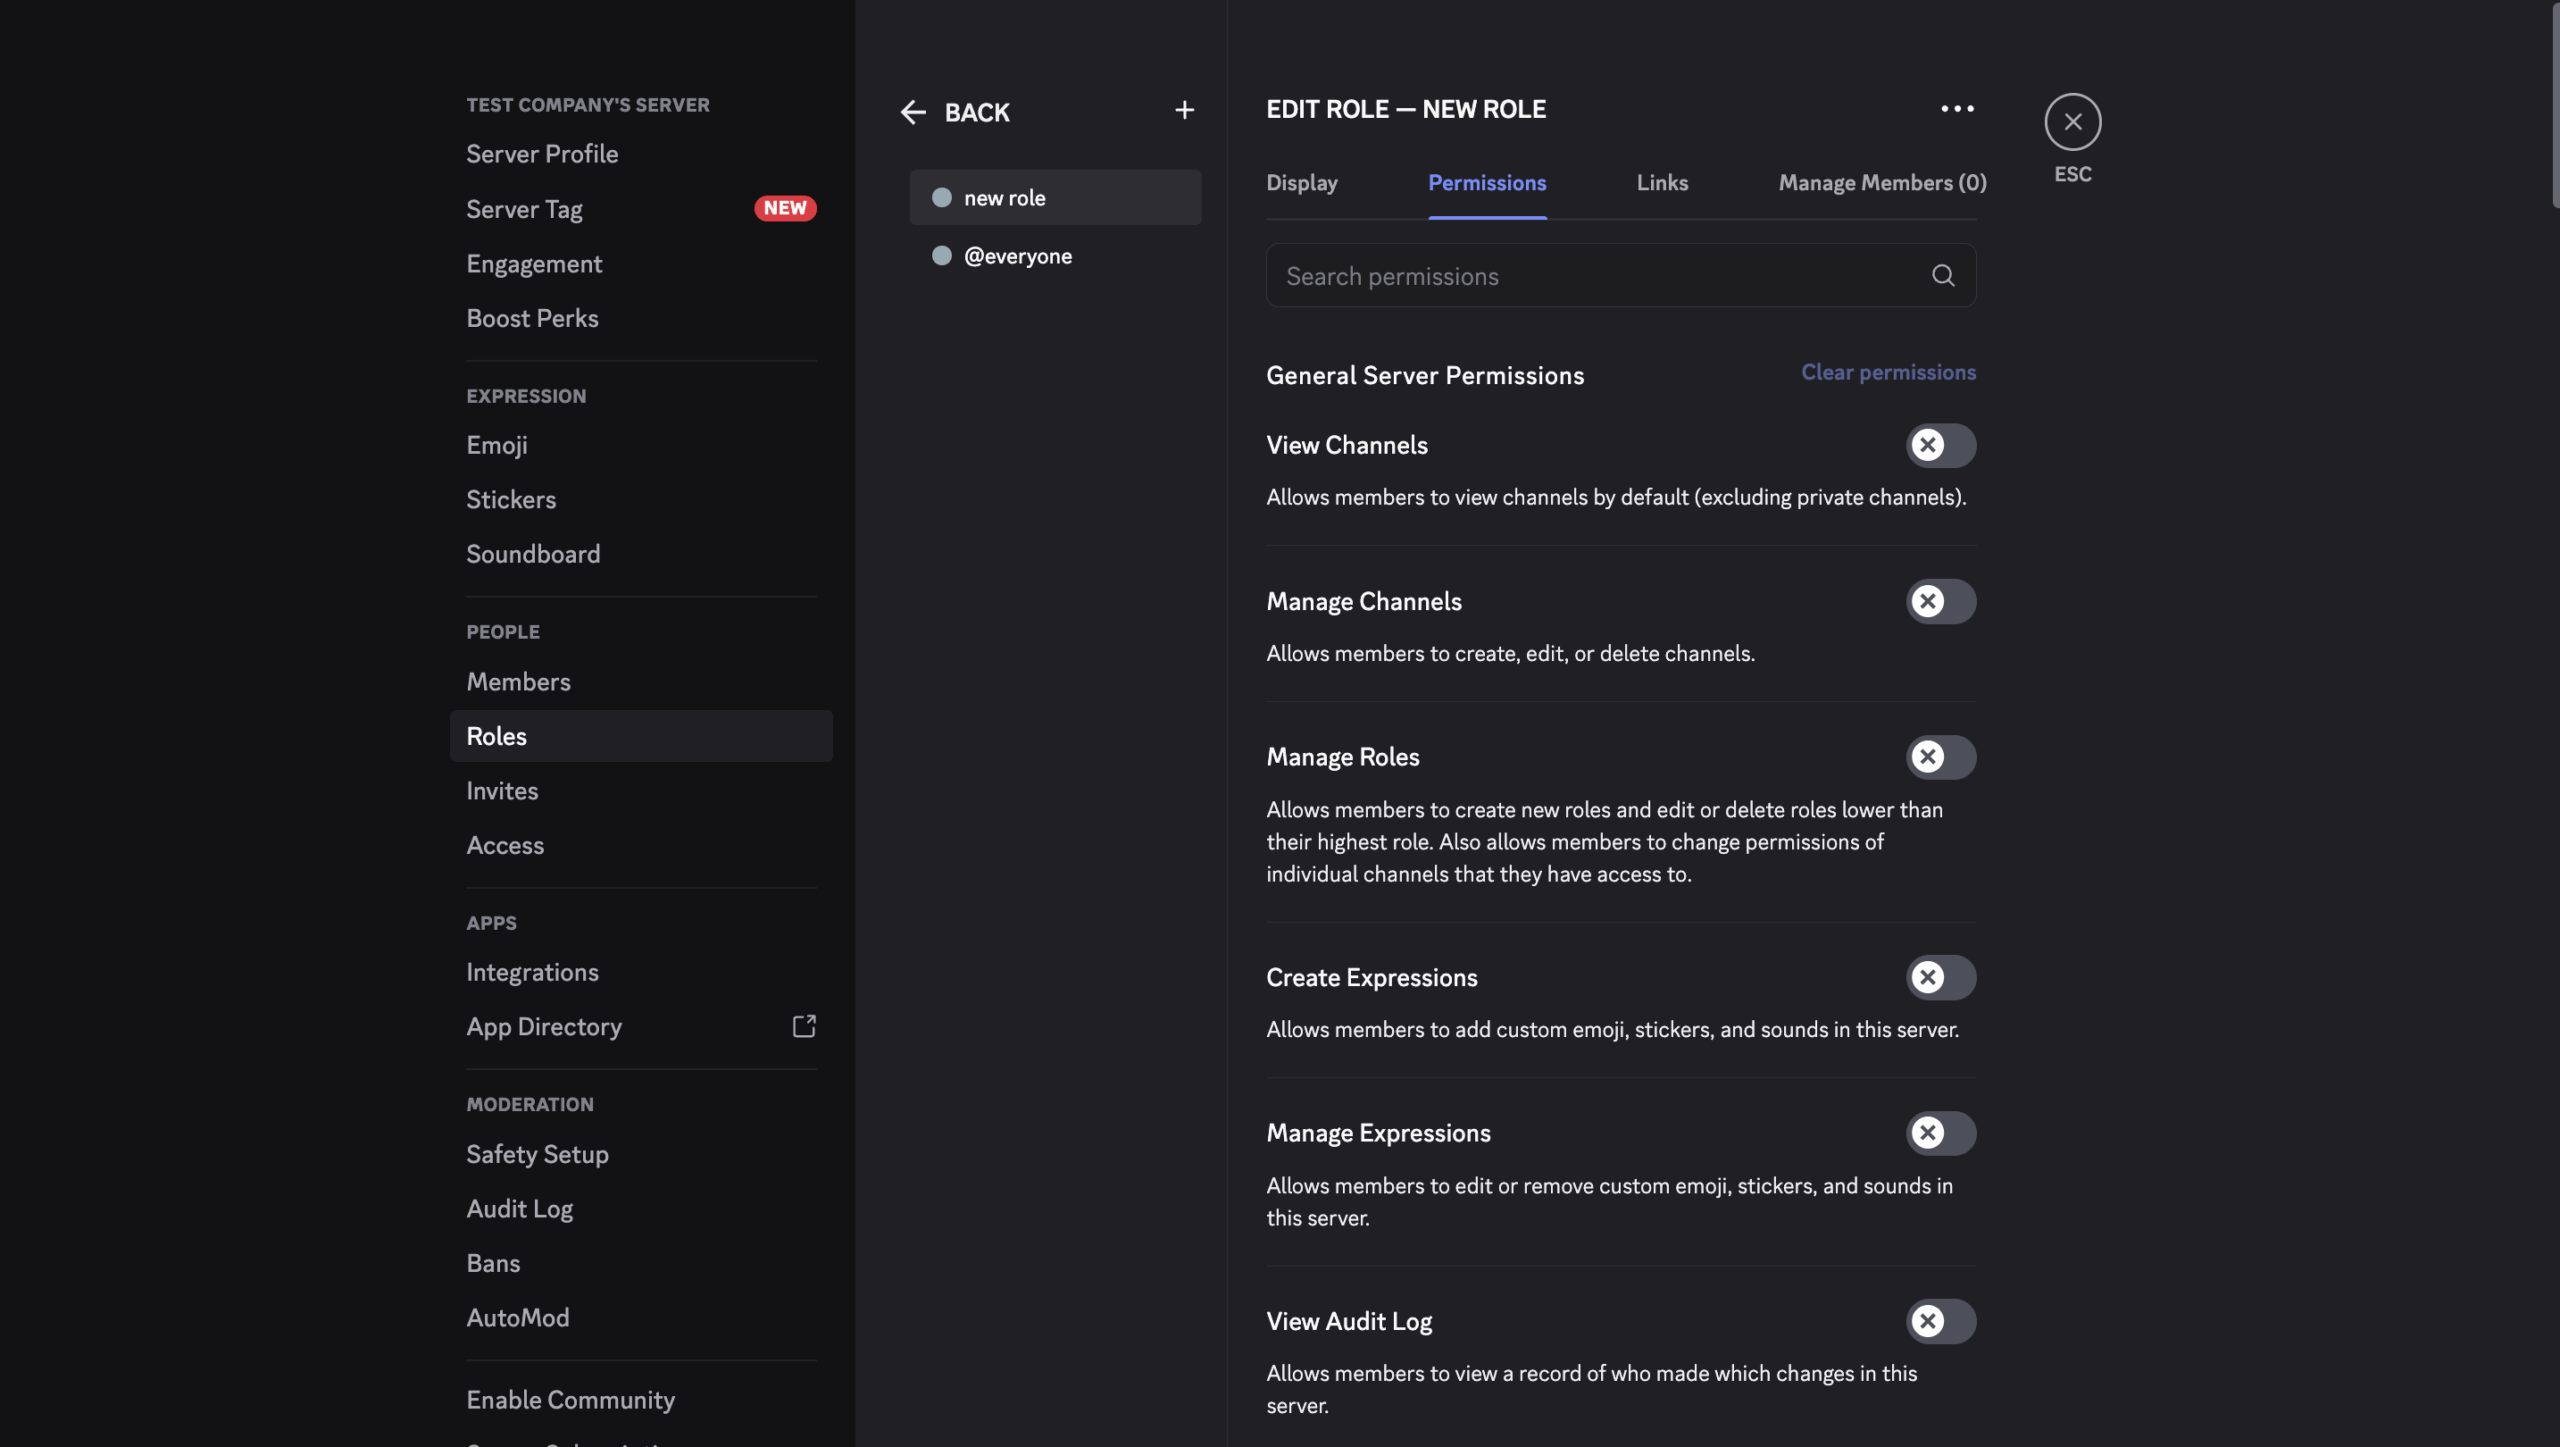Viewport: 2560px width, 1447px height.
Task: Select Roles in the sidebar
Action: tap(641, 735)
